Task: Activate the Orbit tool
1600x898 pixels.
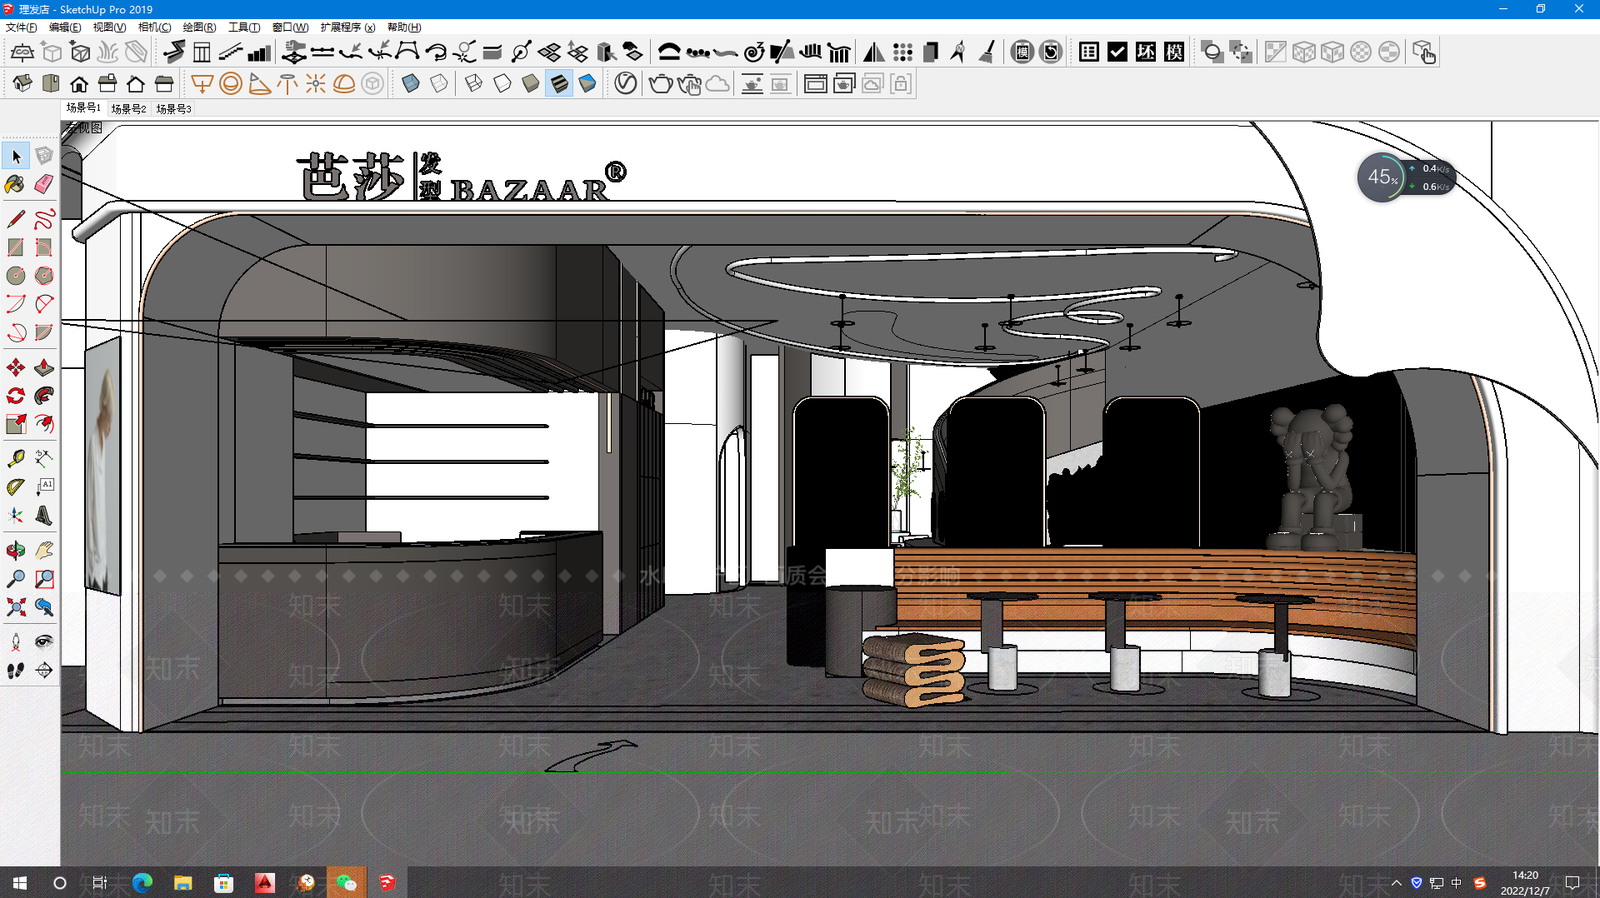Action: (x=16, y=550)
